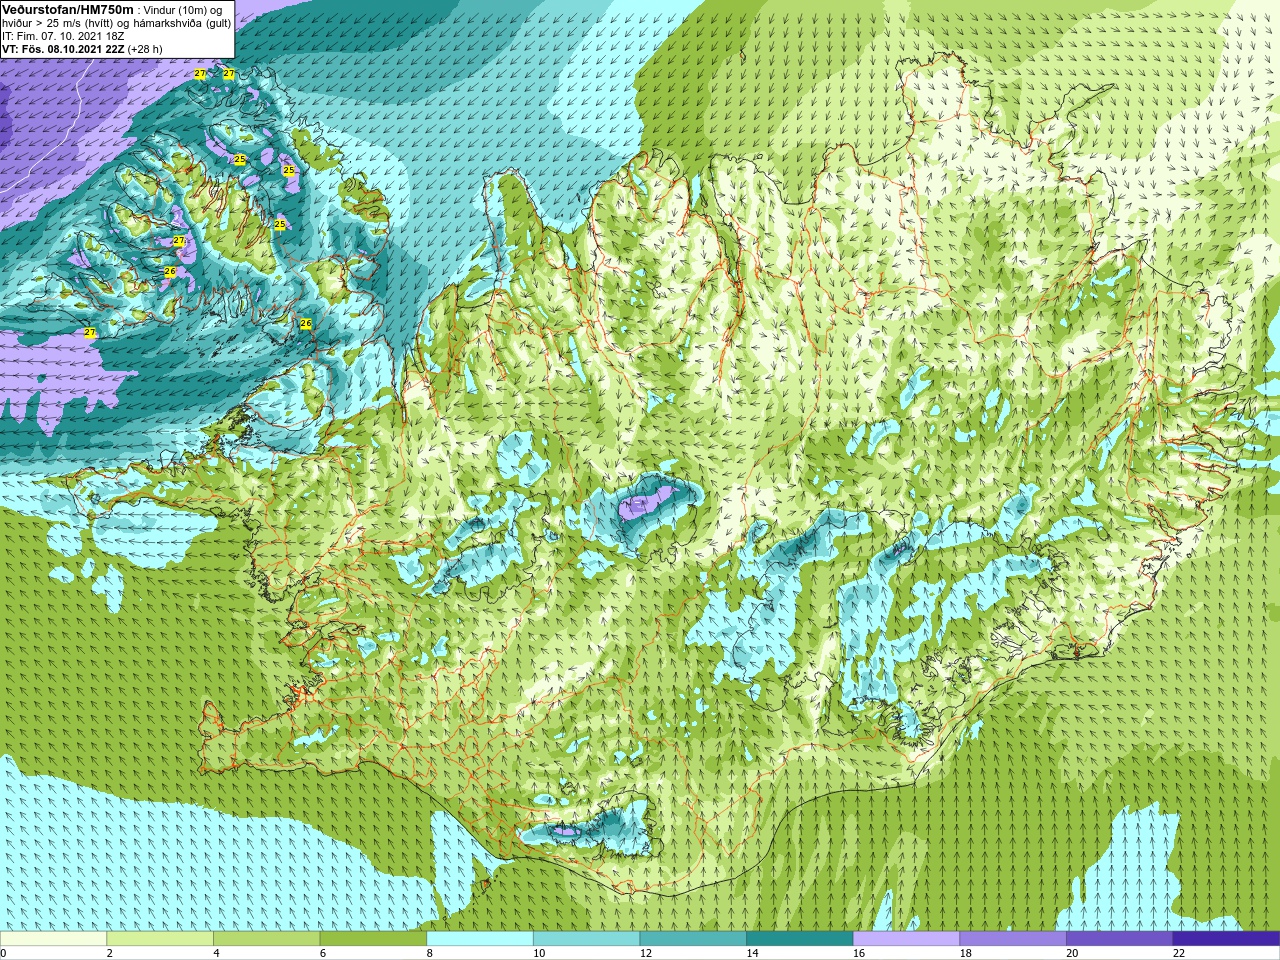
Task: Click the legend scale label "0"
Action: pyautogui.click(x=3, y=953)
